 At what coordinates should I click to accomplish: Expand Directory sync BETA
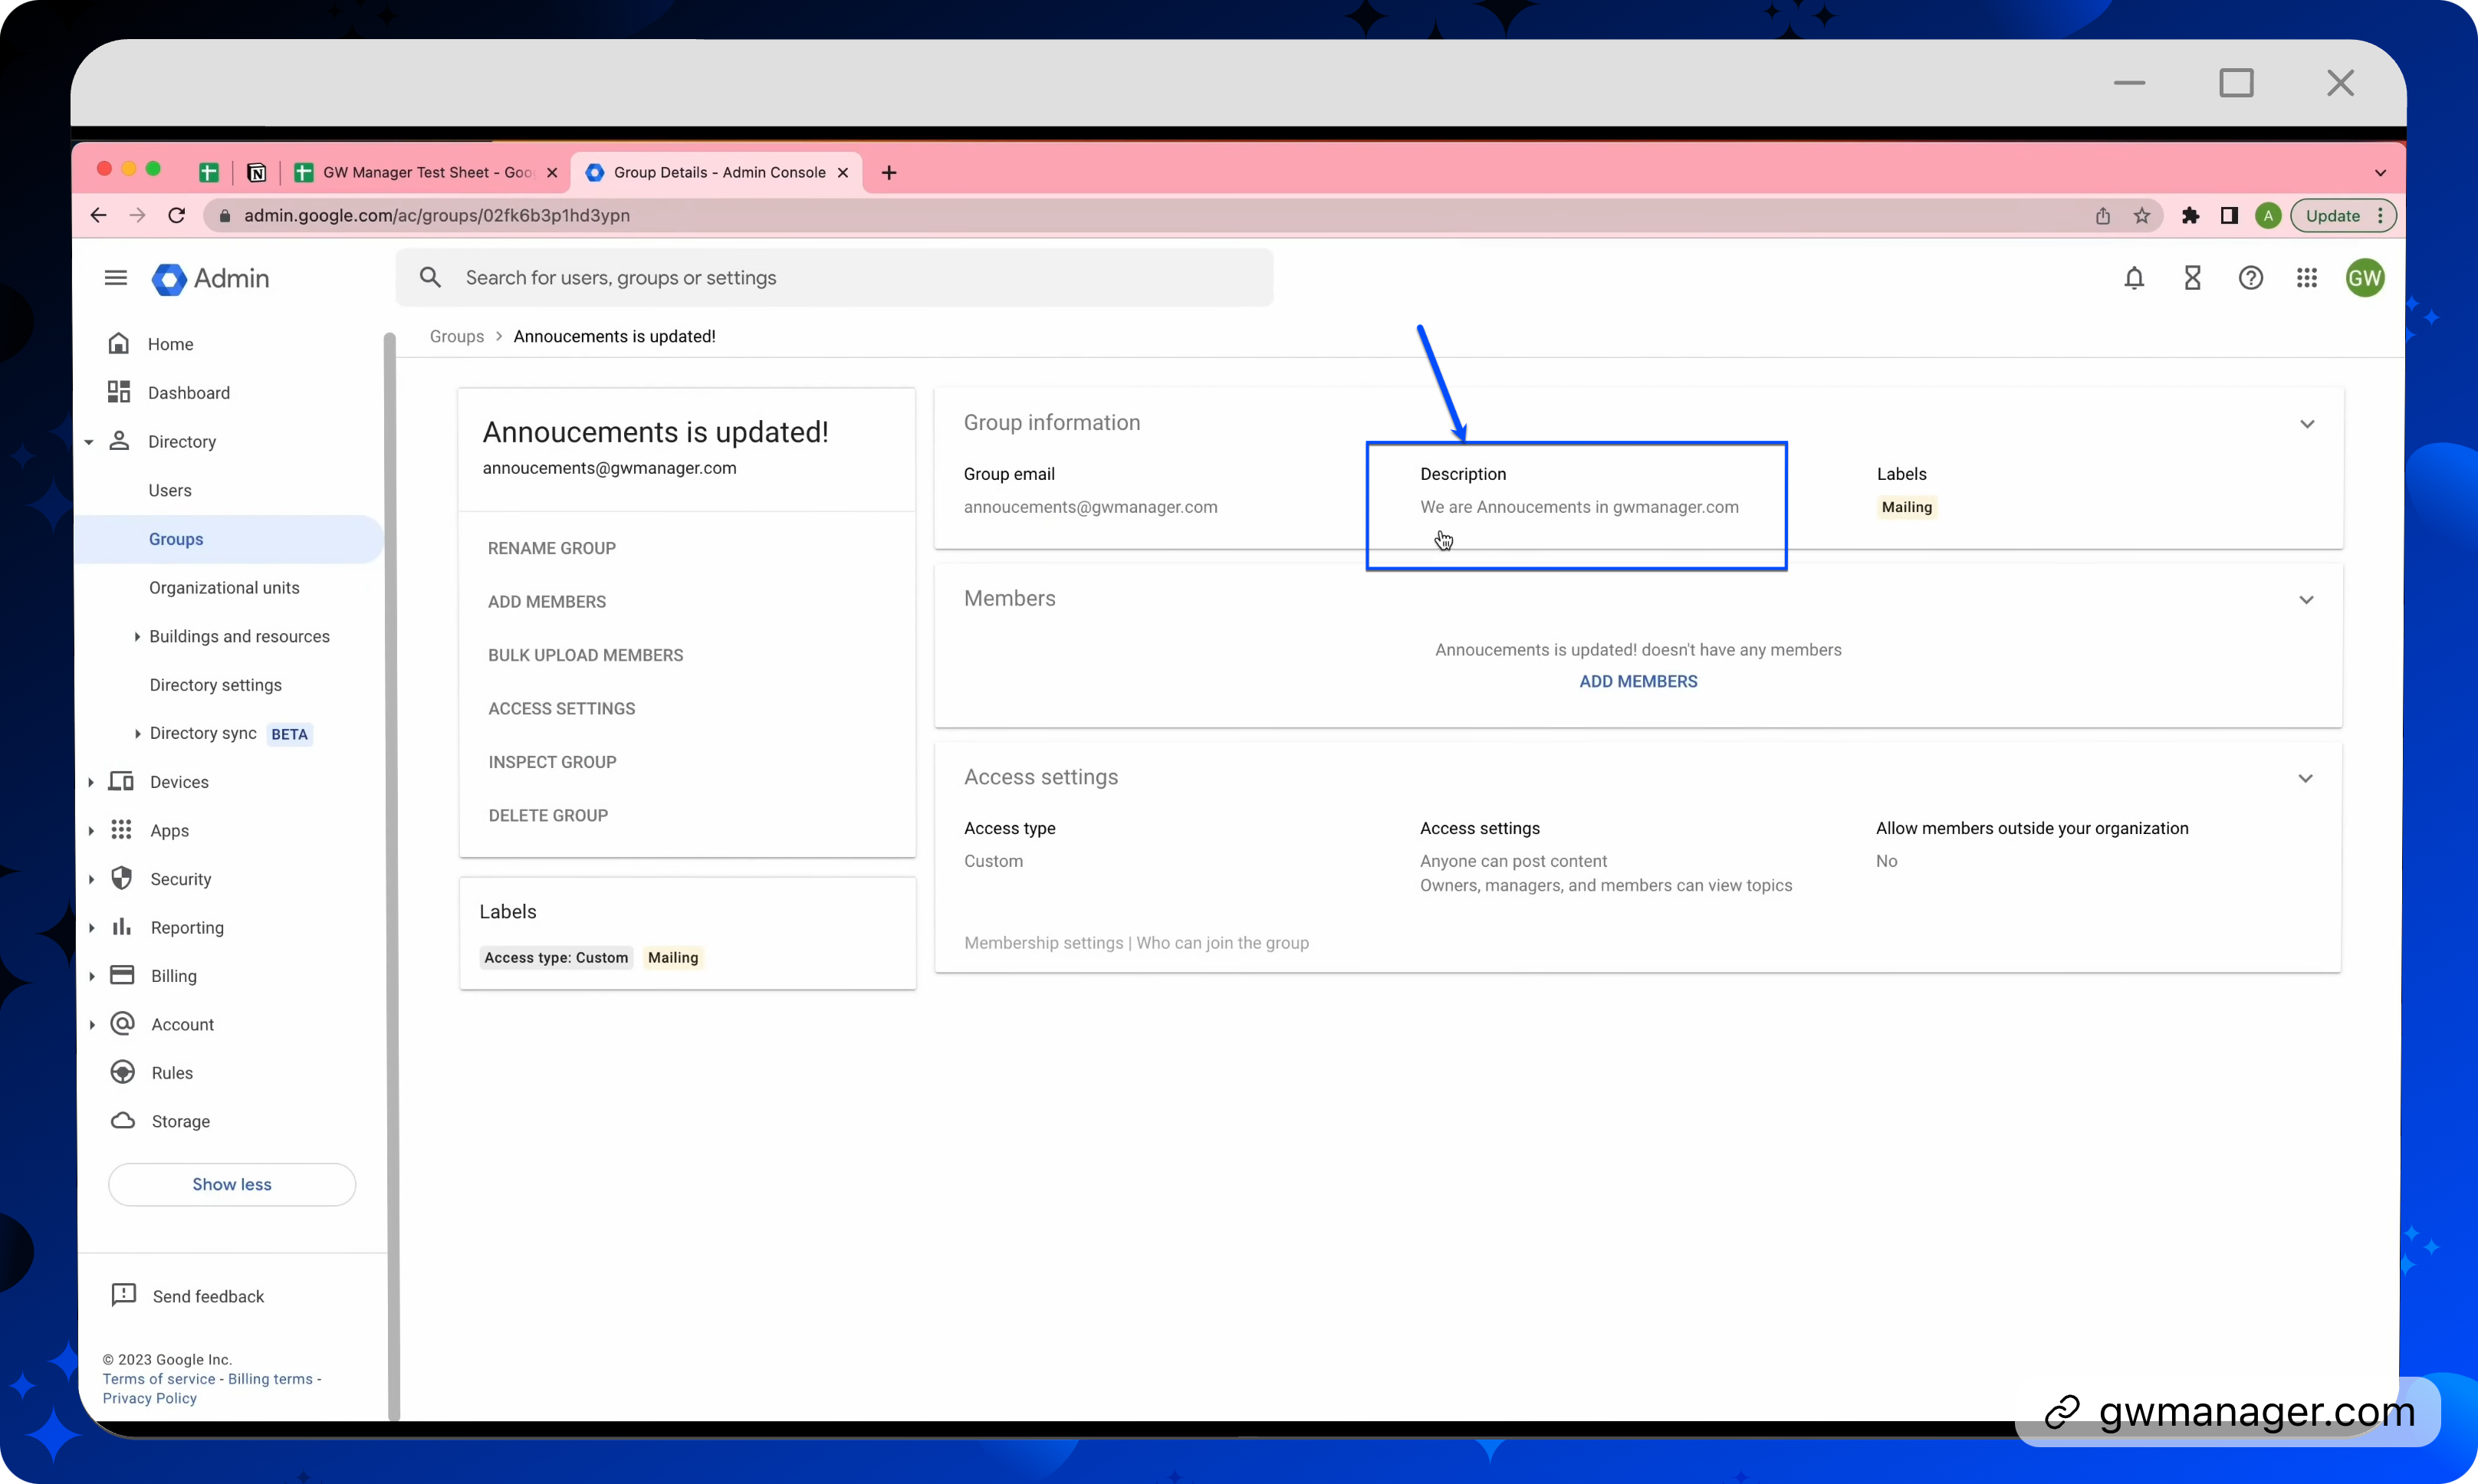tap(137, 733)
